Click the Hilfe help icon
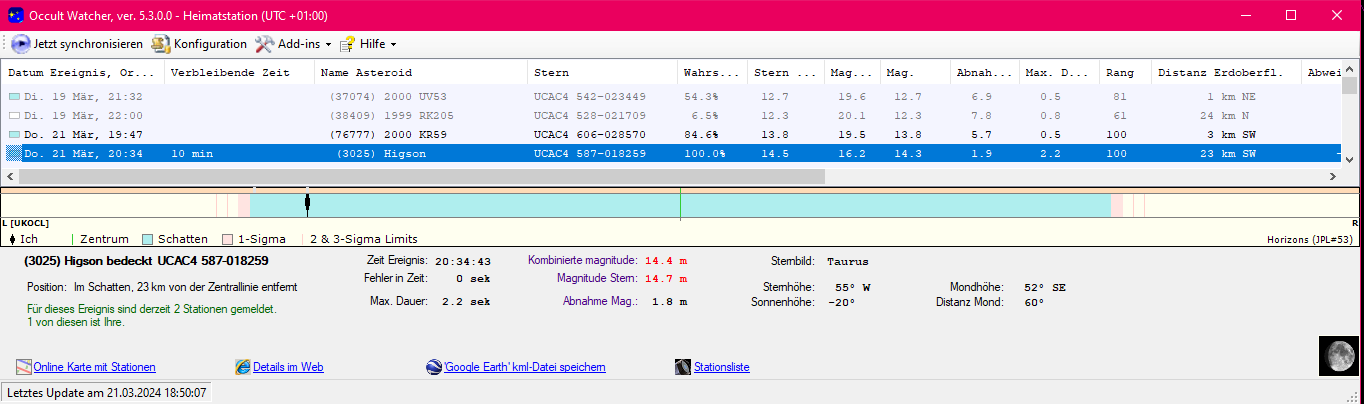 [x=347, y=44]
